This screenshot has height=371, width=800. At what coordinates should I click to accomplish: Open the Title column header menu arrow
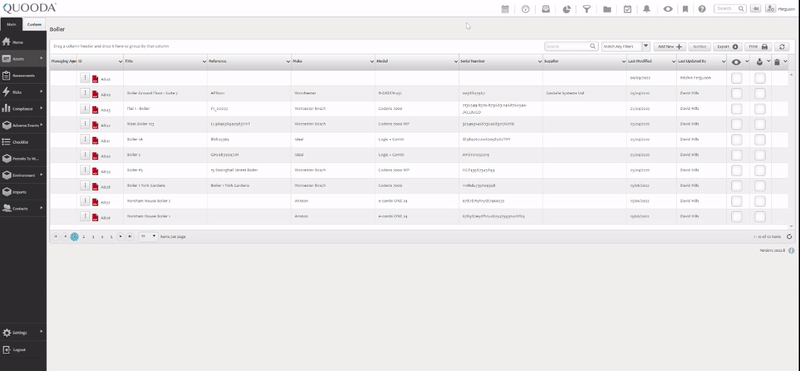(x=204, y=61)
